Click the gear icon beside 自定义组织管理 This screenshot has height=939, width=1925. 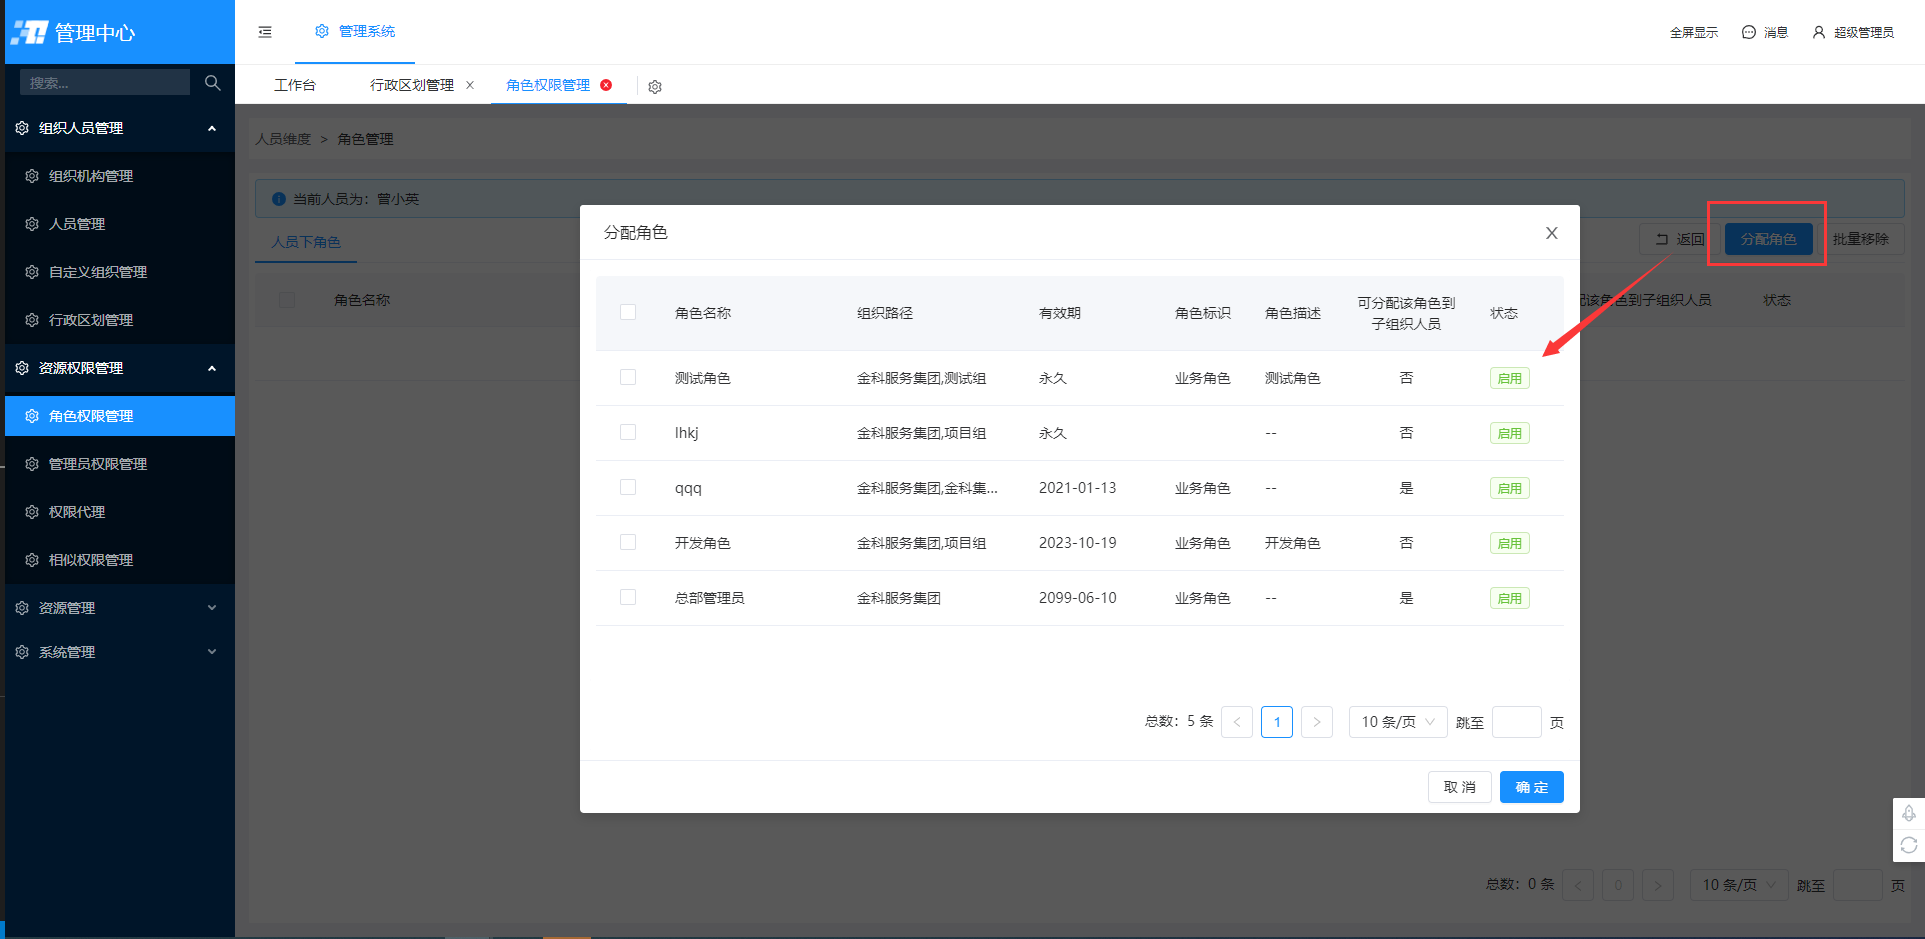(x=32, y=272)
